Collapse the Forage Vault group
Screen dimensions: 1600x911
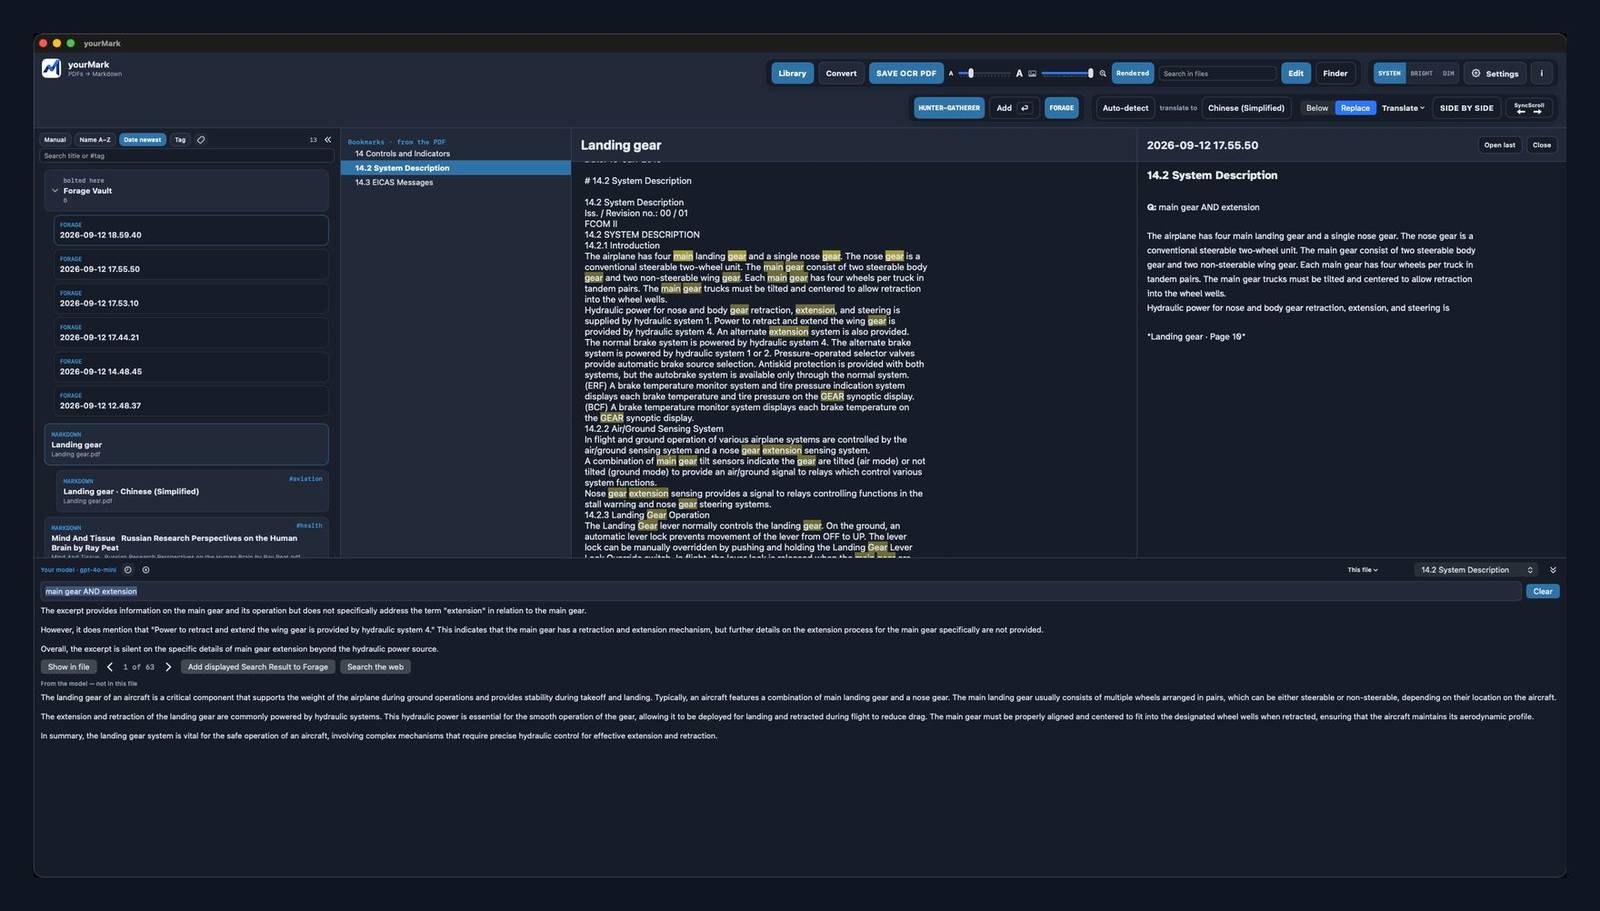pos(55,190)
